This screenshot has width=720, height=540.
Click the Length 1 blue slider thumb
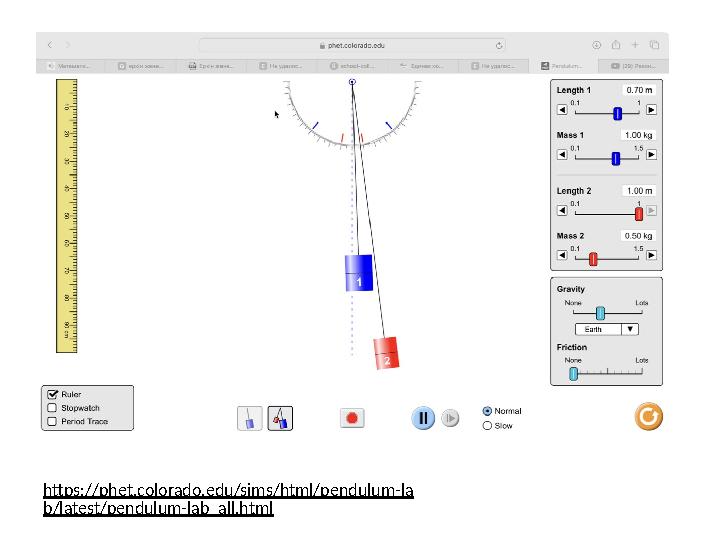click(x=618, y=113)
